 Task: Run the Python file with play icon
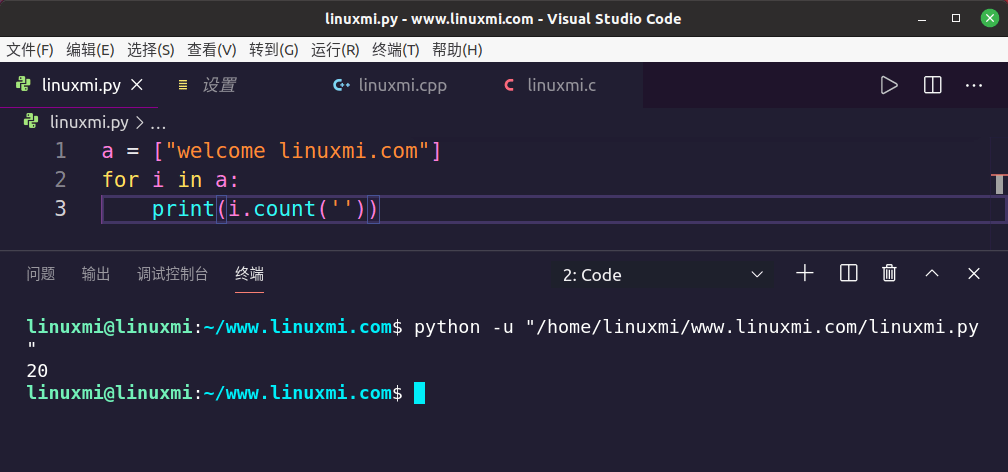click(x=889, y=85)
